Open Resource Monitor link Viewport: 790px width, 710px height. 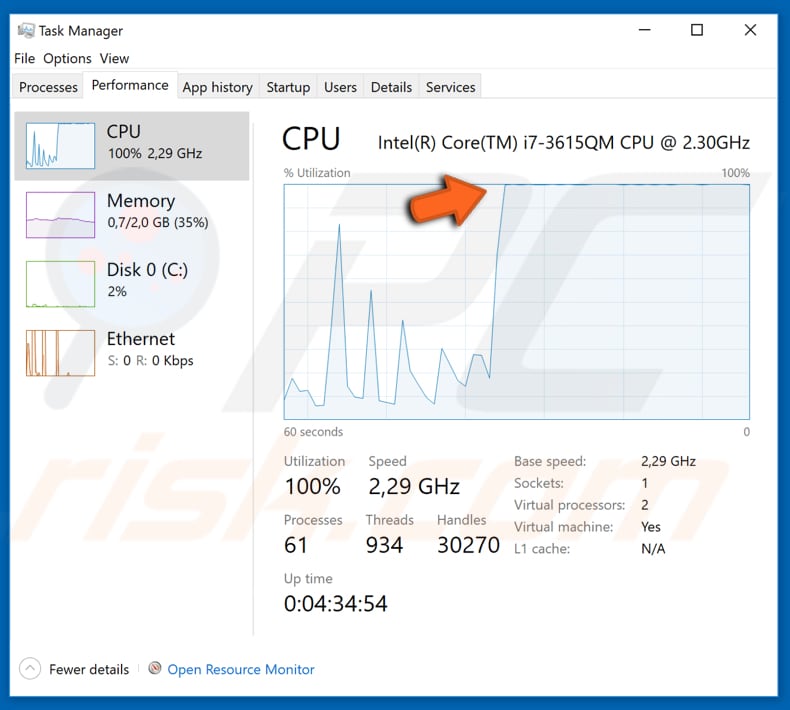point(241,669)
